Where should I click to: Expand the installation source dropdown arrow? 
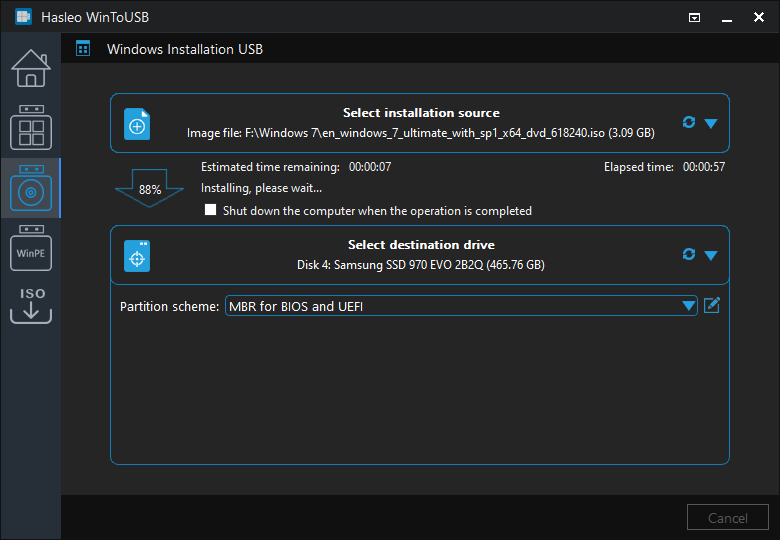pyautogui.click(x=711, y=123)
